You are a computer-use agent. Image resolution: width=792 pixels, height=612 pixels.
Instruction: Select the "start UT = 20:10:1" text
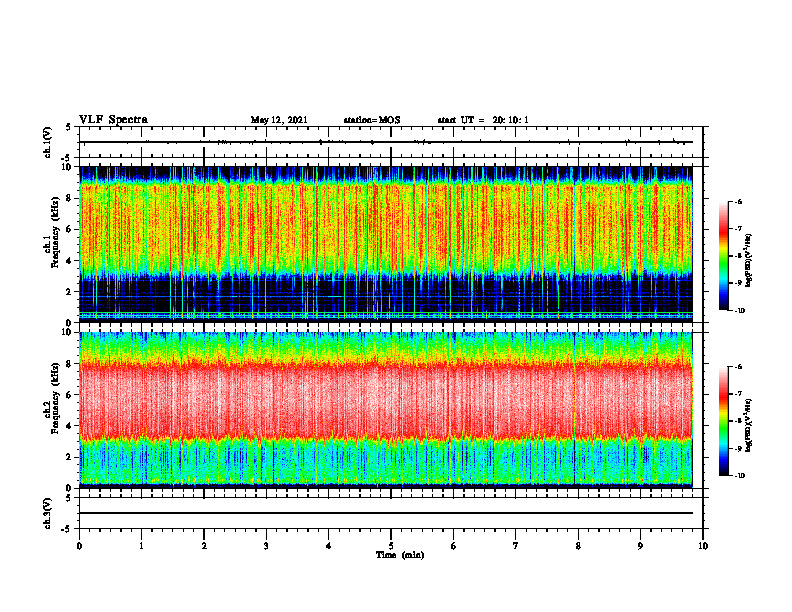pyautogui.click(x=483, y=120)
